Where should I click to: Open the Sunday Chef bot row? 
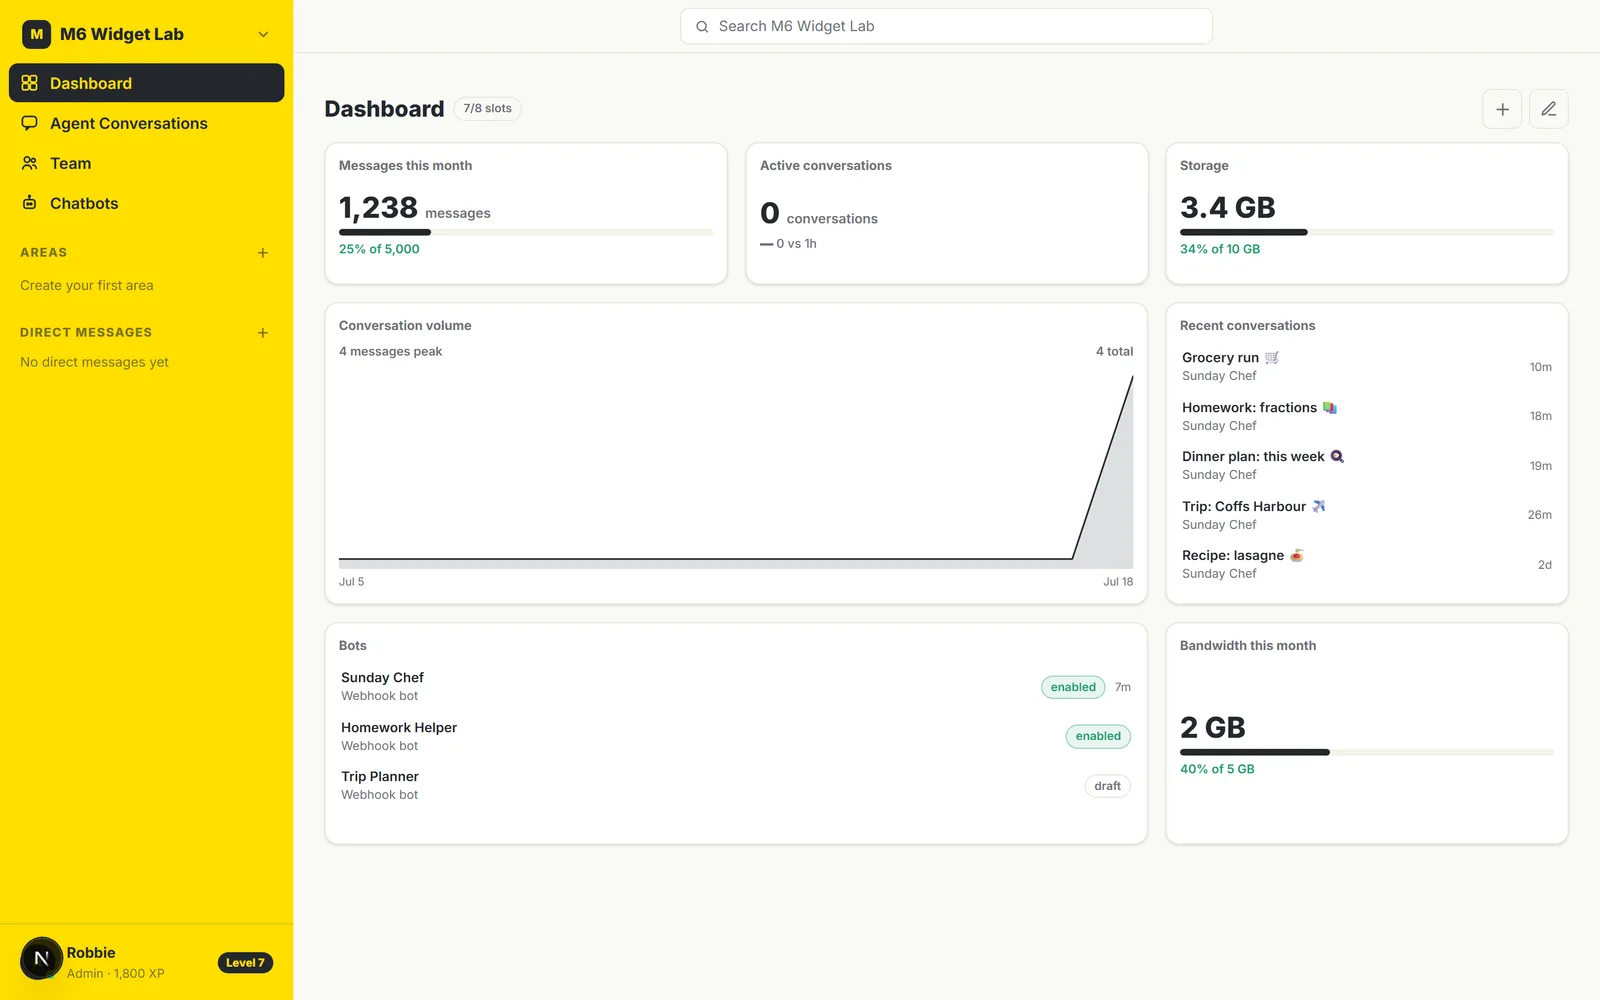tap(736, 687)
